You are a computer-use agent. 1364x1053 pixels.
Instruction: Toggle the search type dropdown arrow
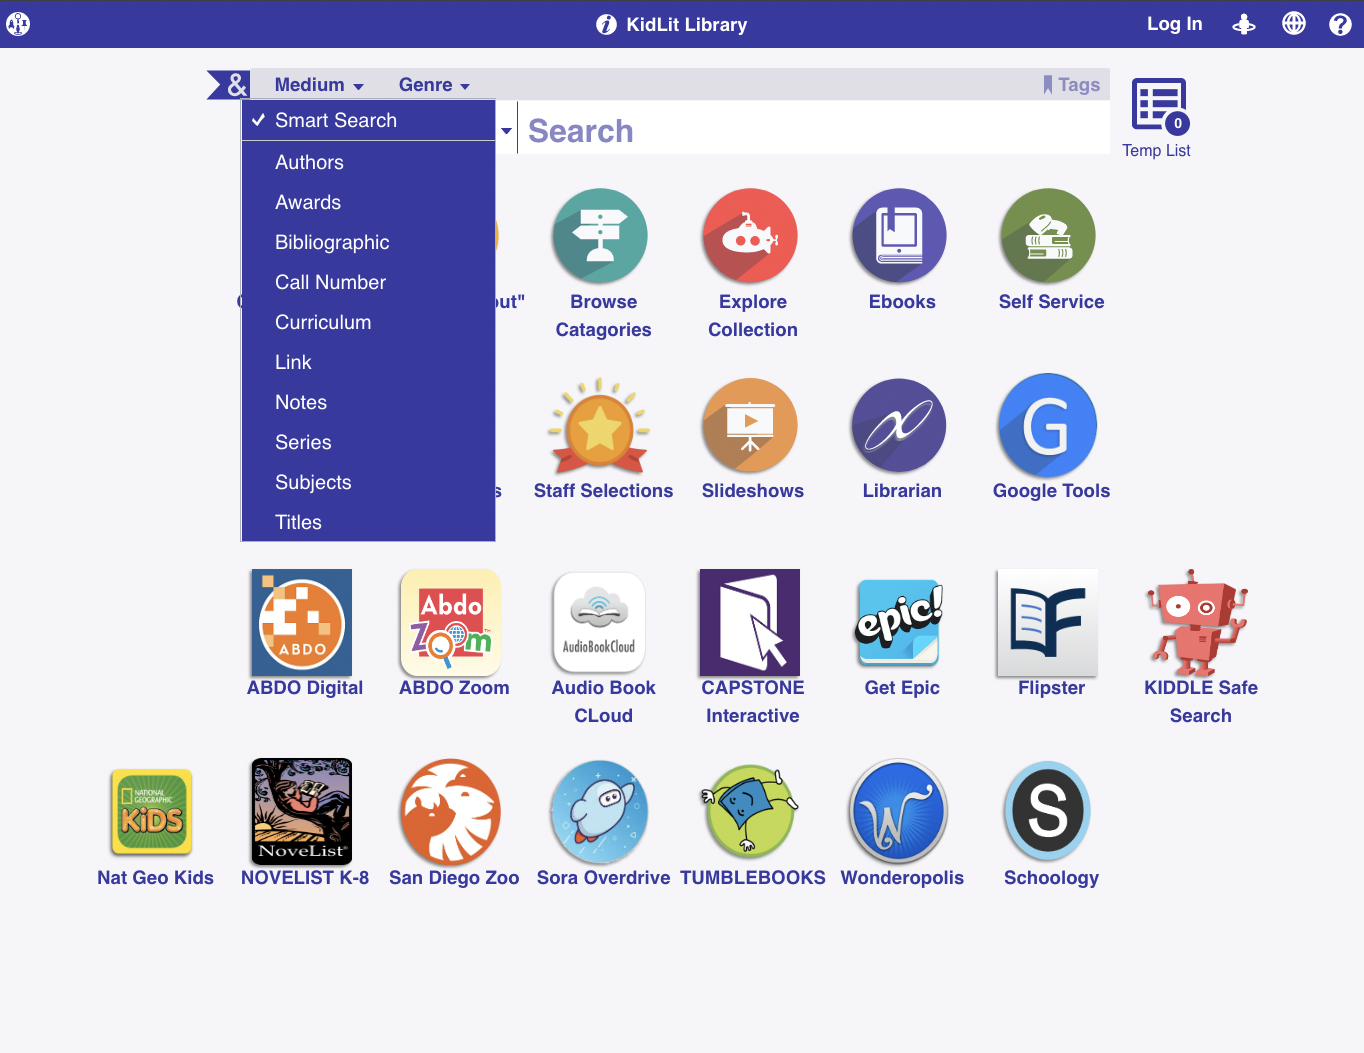506,130
